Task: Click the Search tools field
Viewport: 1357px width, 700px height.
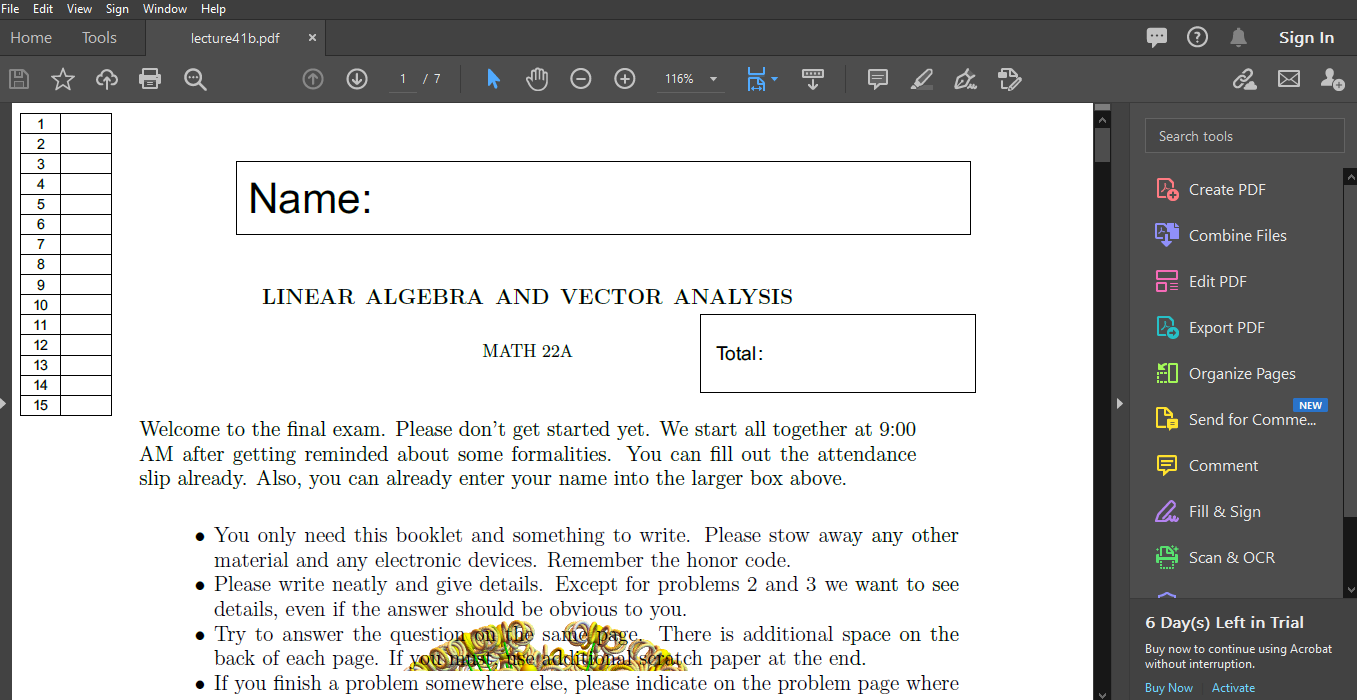Action: click(1244, 136)
